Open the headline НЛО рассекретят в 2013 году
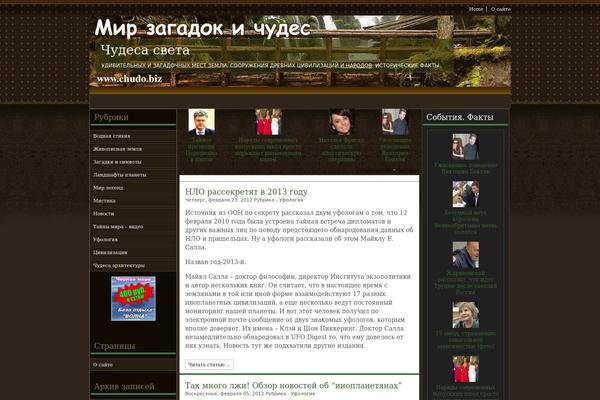600x400 pixels. coord(246,192)
